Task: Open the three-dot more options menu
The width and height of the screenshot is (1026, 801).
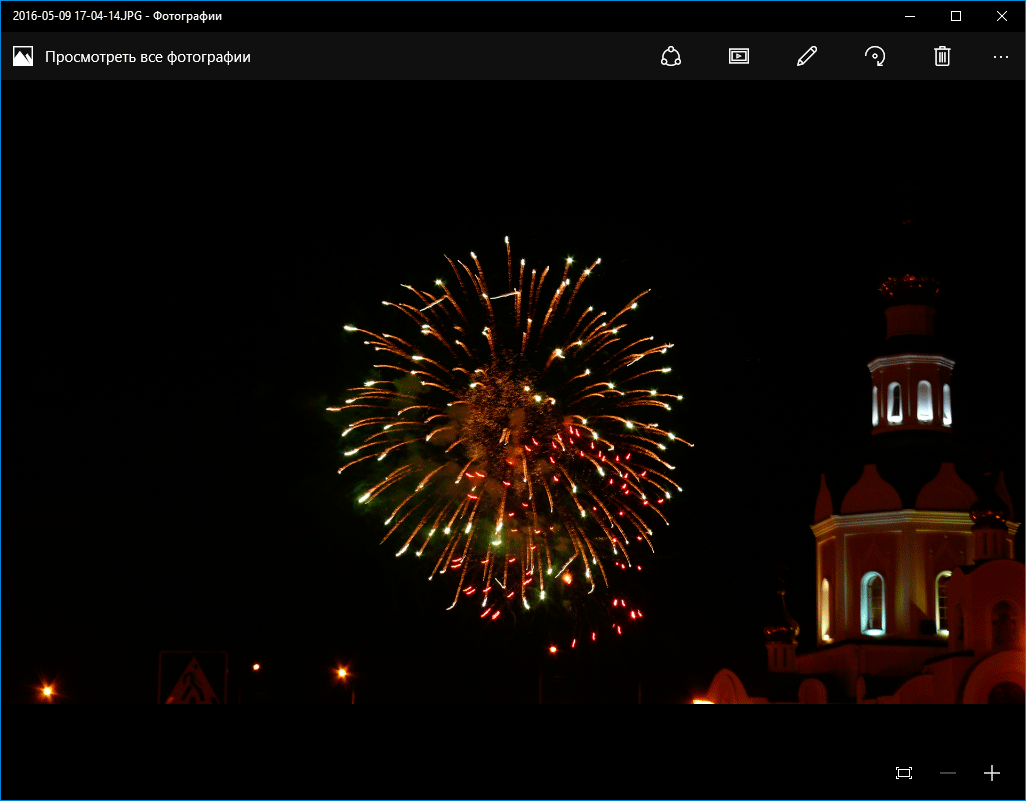Action: coord(1000,57)
